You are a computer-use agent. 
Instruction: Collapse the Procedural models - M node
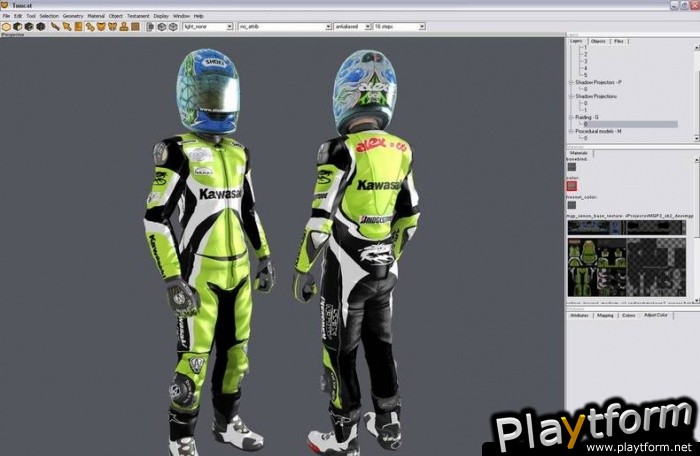click(x=571, y=131)
